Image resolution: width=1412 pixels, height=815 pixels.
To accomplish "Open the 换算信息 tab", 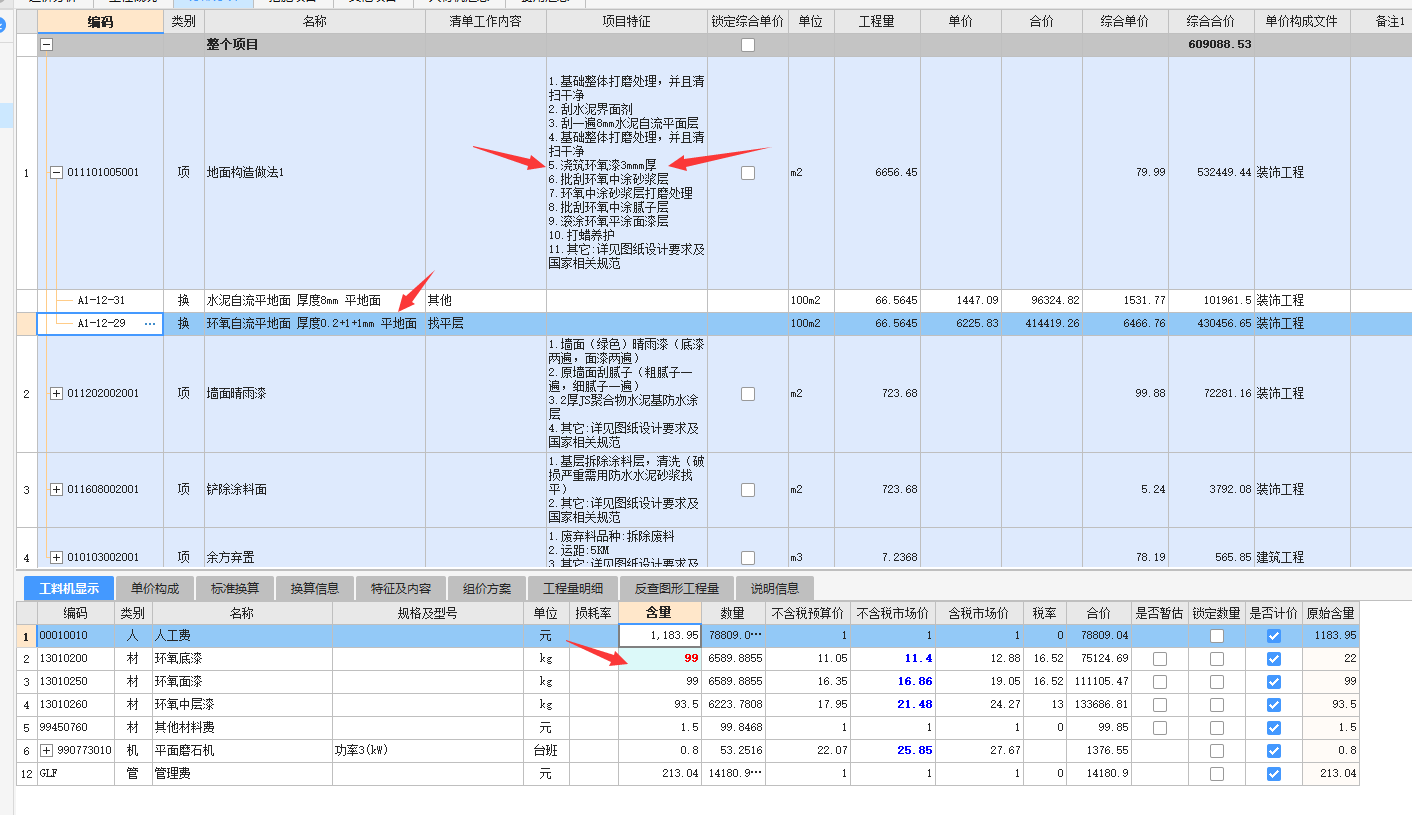I will pyautogui.click(x=315, y=588).
